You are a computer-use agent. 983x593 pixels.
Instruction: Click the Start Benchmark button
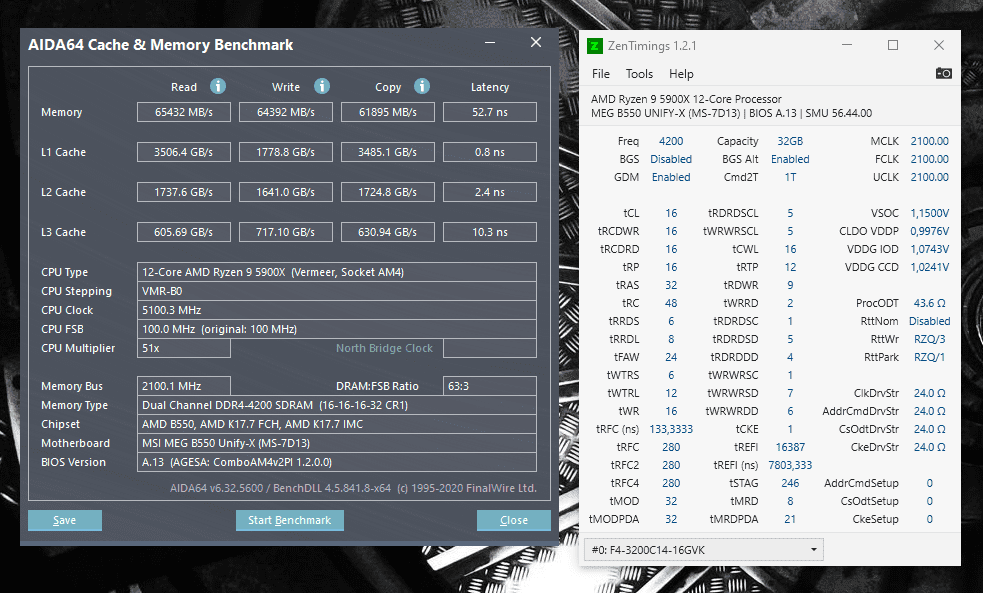(x=290, y=520)
